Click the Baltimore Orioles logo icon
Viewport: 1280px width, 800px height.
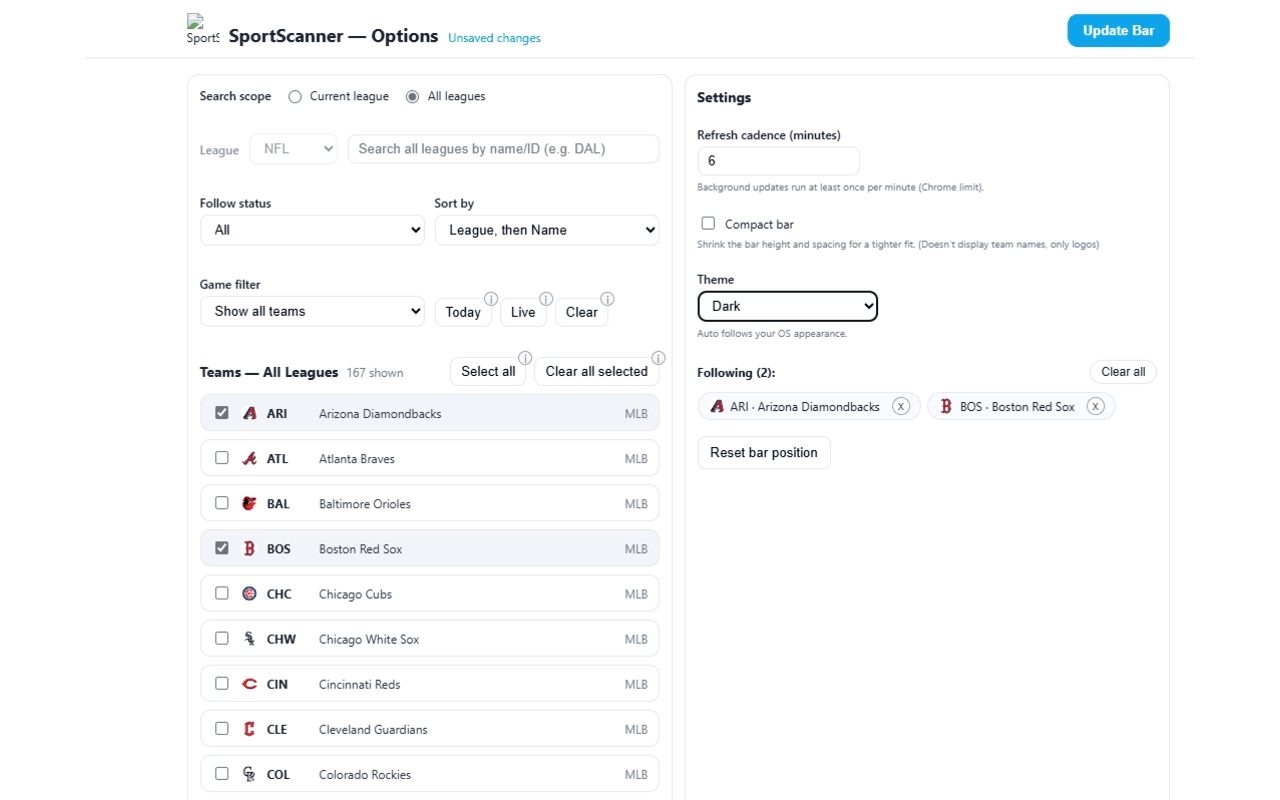250,504
